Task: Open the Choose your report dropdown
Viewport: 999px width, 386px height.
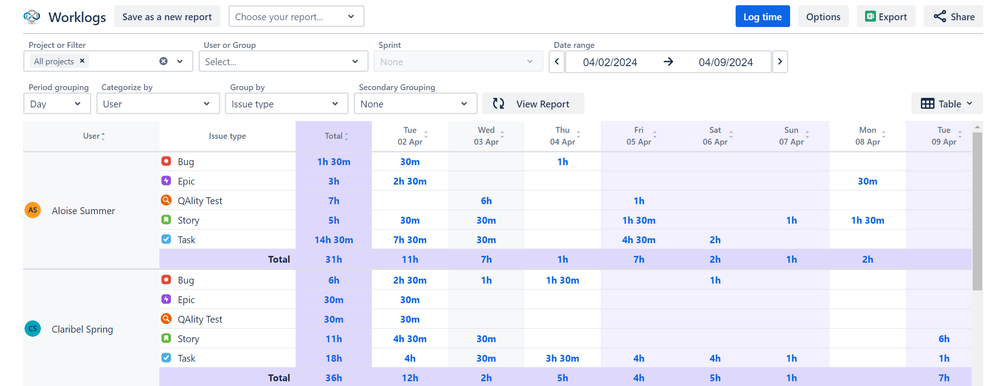Action: tap(296, 17)
